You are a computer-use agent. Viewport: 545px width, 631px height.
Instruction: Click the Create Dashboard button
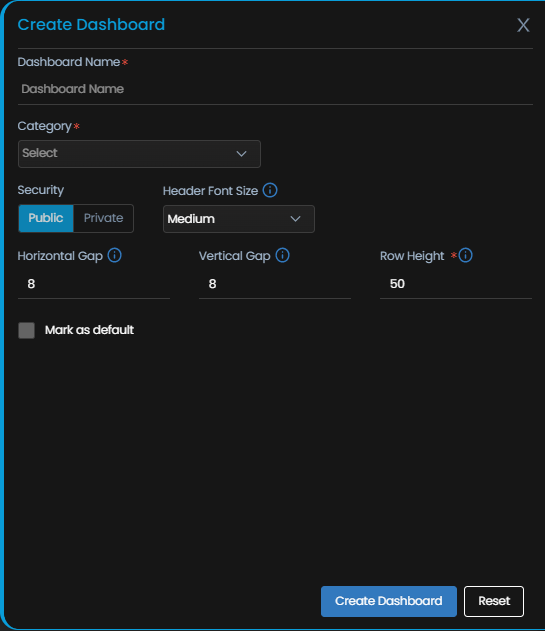[389, 601]
